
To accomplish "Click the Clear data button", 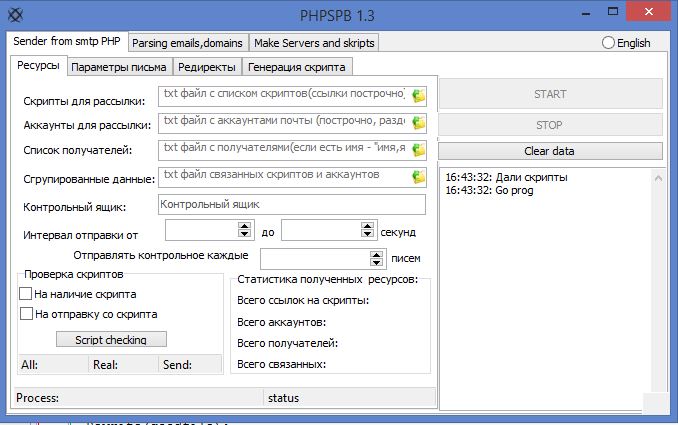I will pos(550,151).
